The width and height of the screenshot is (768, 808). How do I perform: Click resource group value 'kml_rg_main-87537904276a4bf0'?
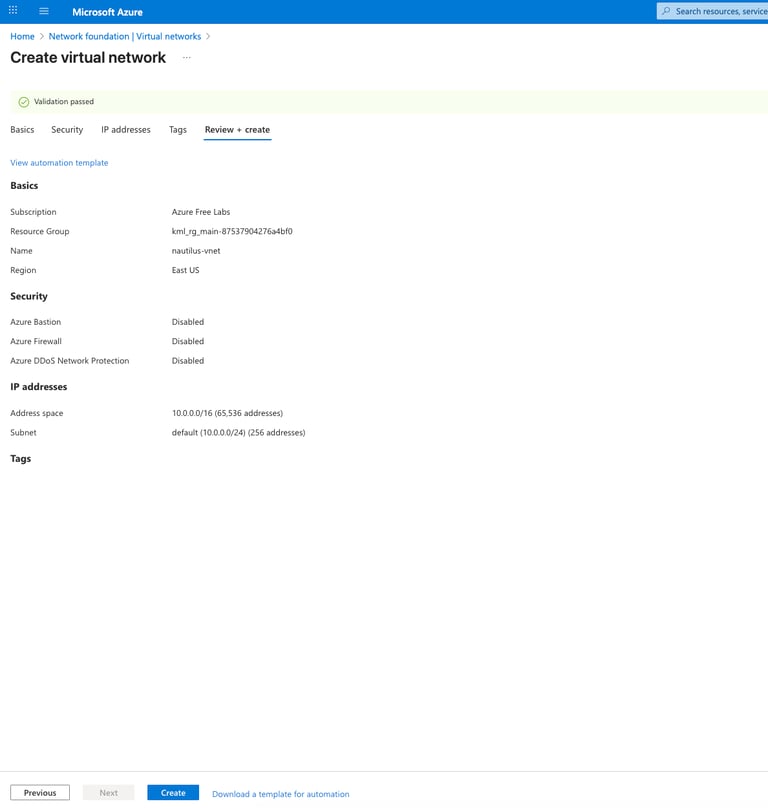232,231
